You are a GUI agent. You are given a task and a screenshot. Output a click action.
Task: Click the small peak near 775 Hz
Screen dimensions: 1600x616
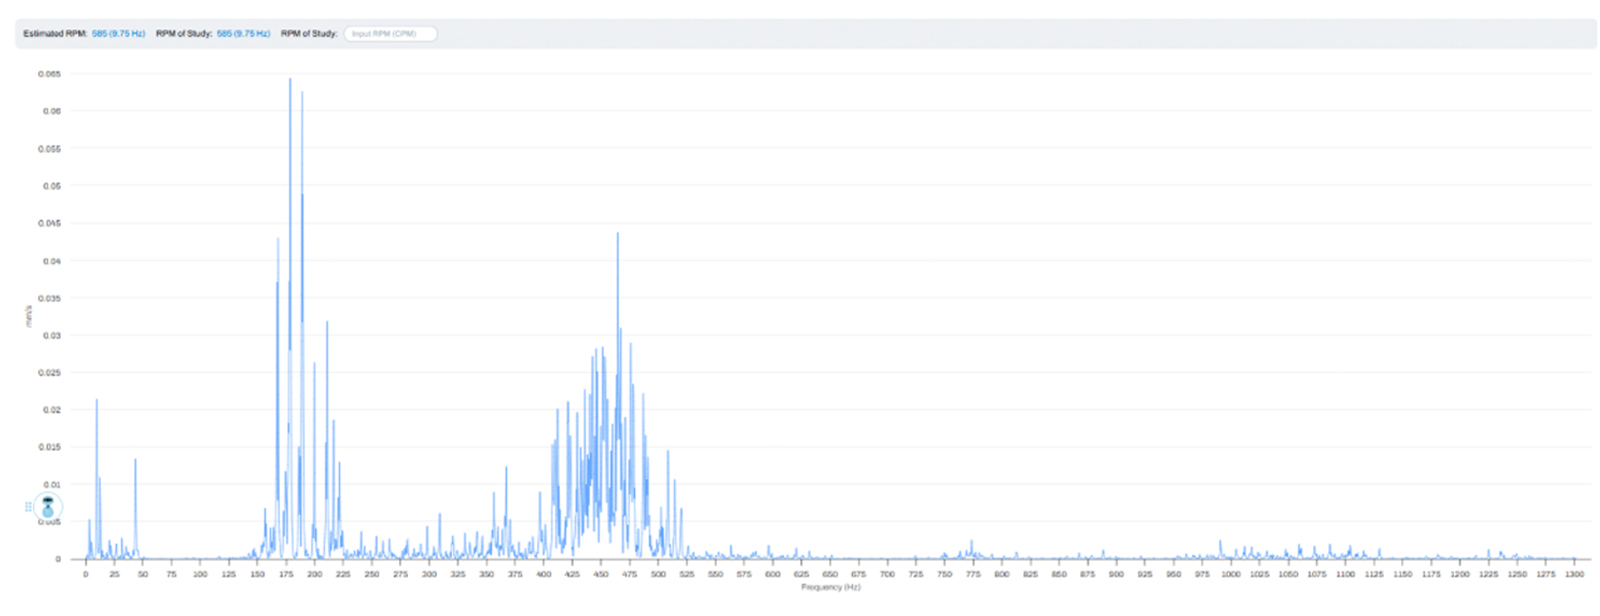pos(971,543)
